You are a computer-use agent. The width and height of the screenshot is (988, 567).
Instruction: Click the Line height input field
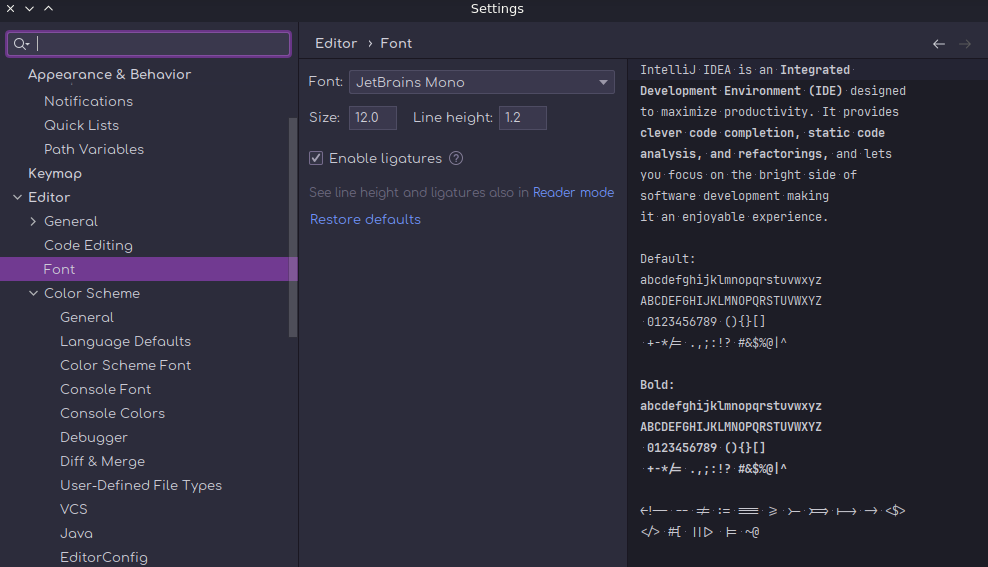click(x=522, y=118)
